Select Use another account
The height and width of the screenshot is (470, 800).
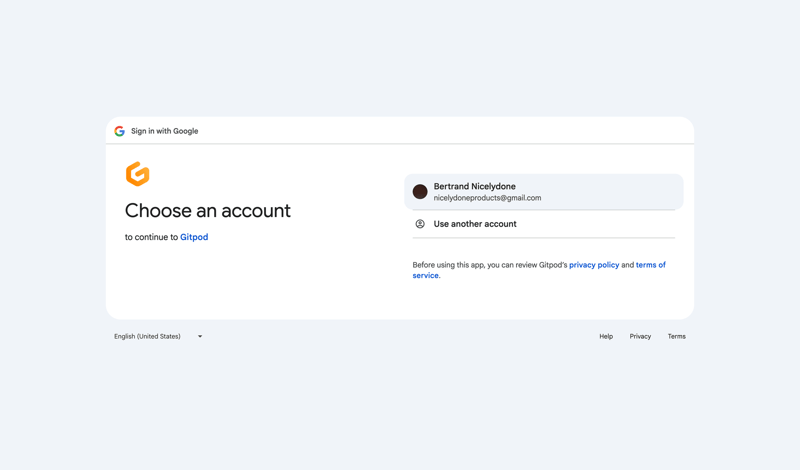click(475, 224)
